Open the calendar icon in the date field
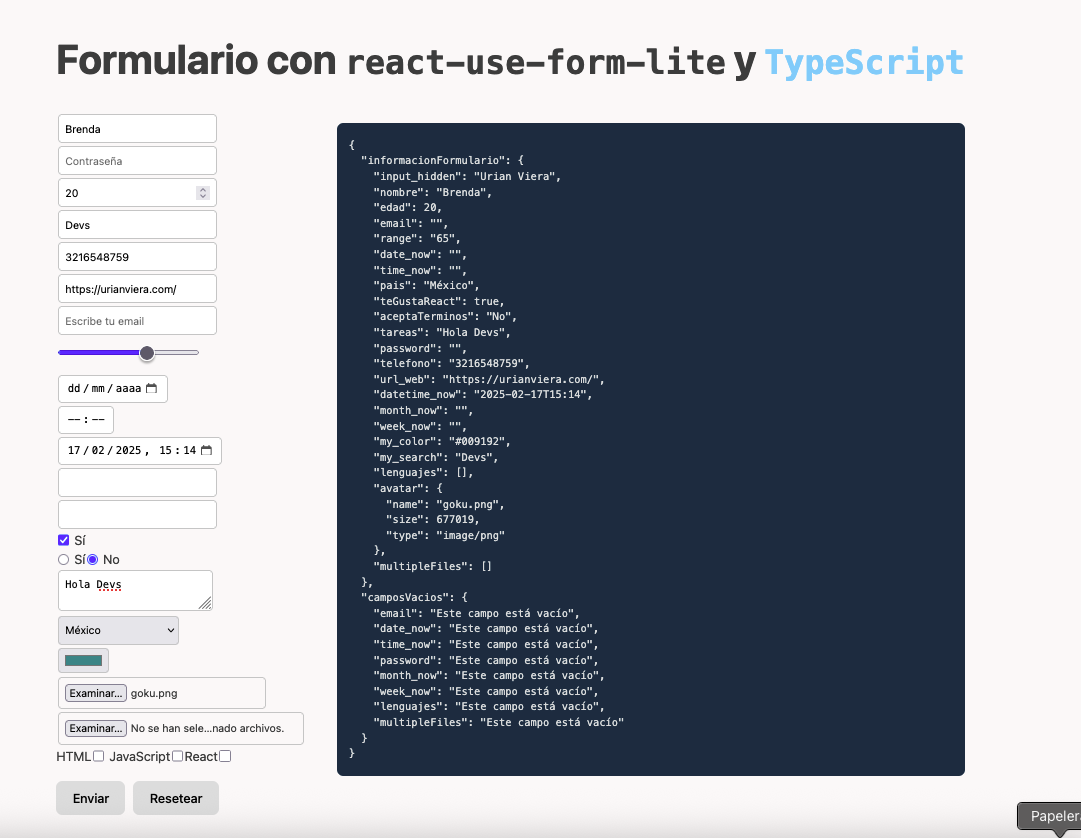 (x=152, y=389)
